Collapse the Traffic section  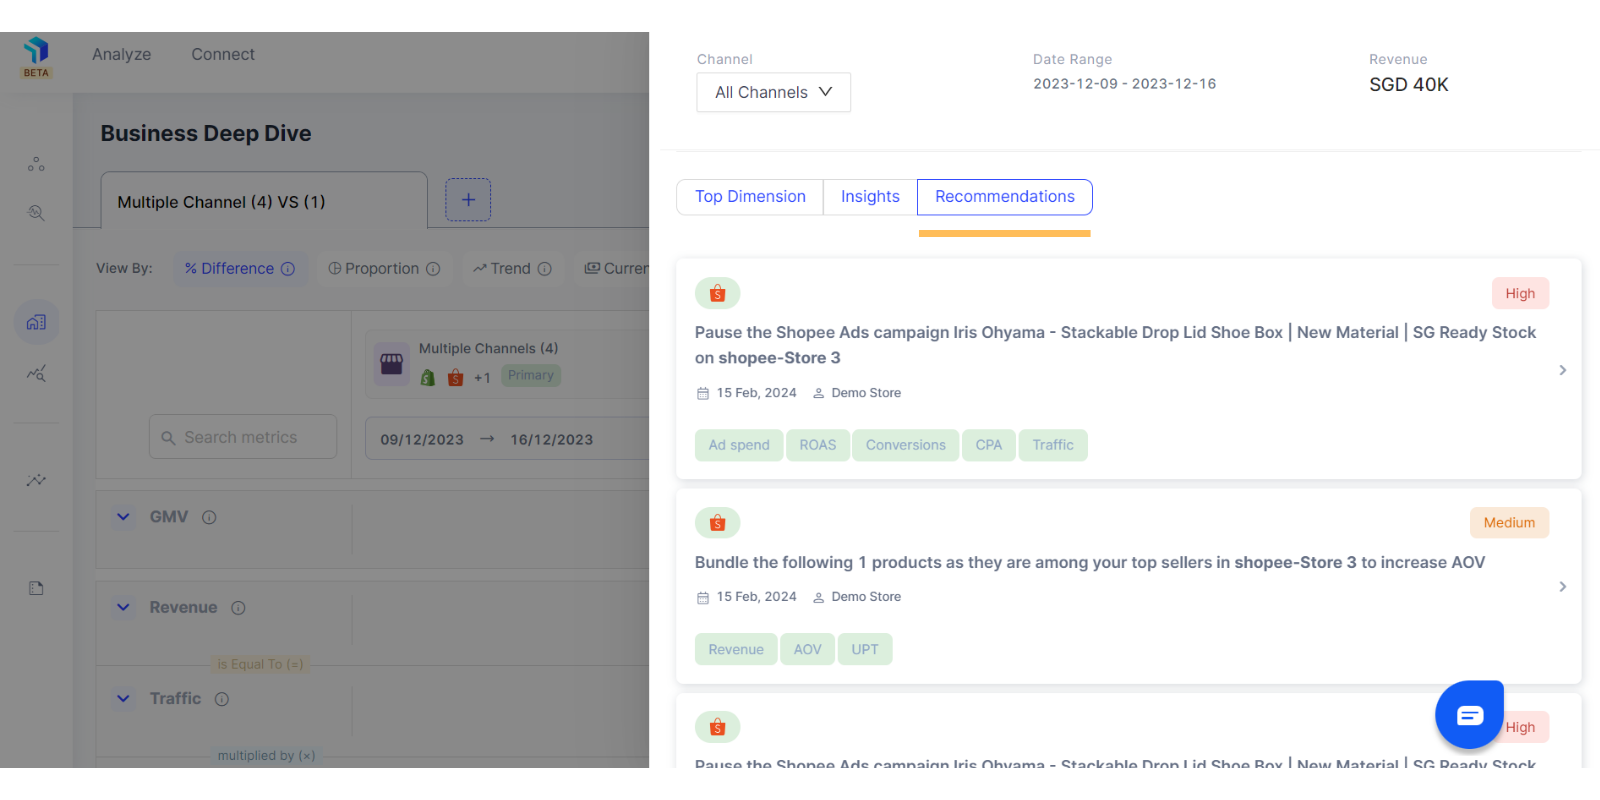pos(123,698)
